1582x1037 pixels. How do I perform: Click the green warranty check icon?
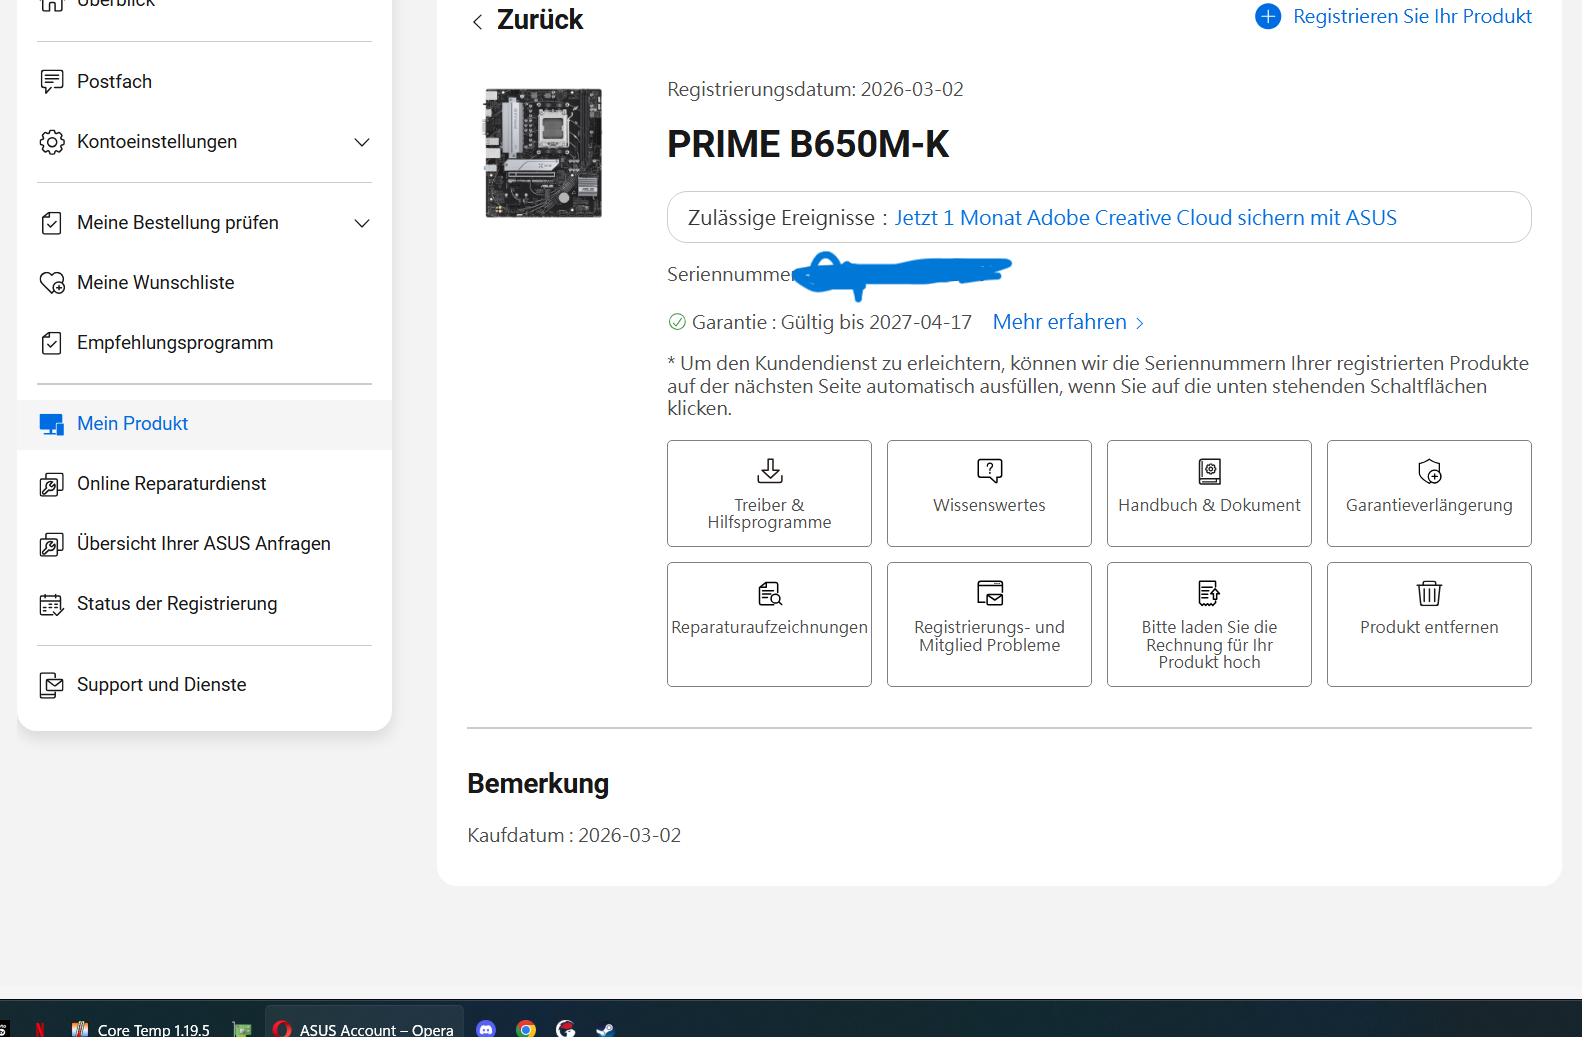click(x=677, y=322)
